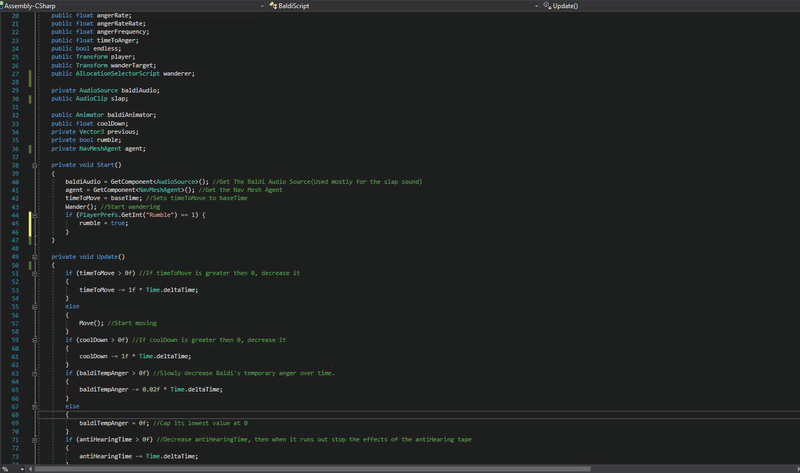Click "private AudioSource baldiAudio;" line
The height and width of the screenshot is (473, 800).
[x=106, y=90]
